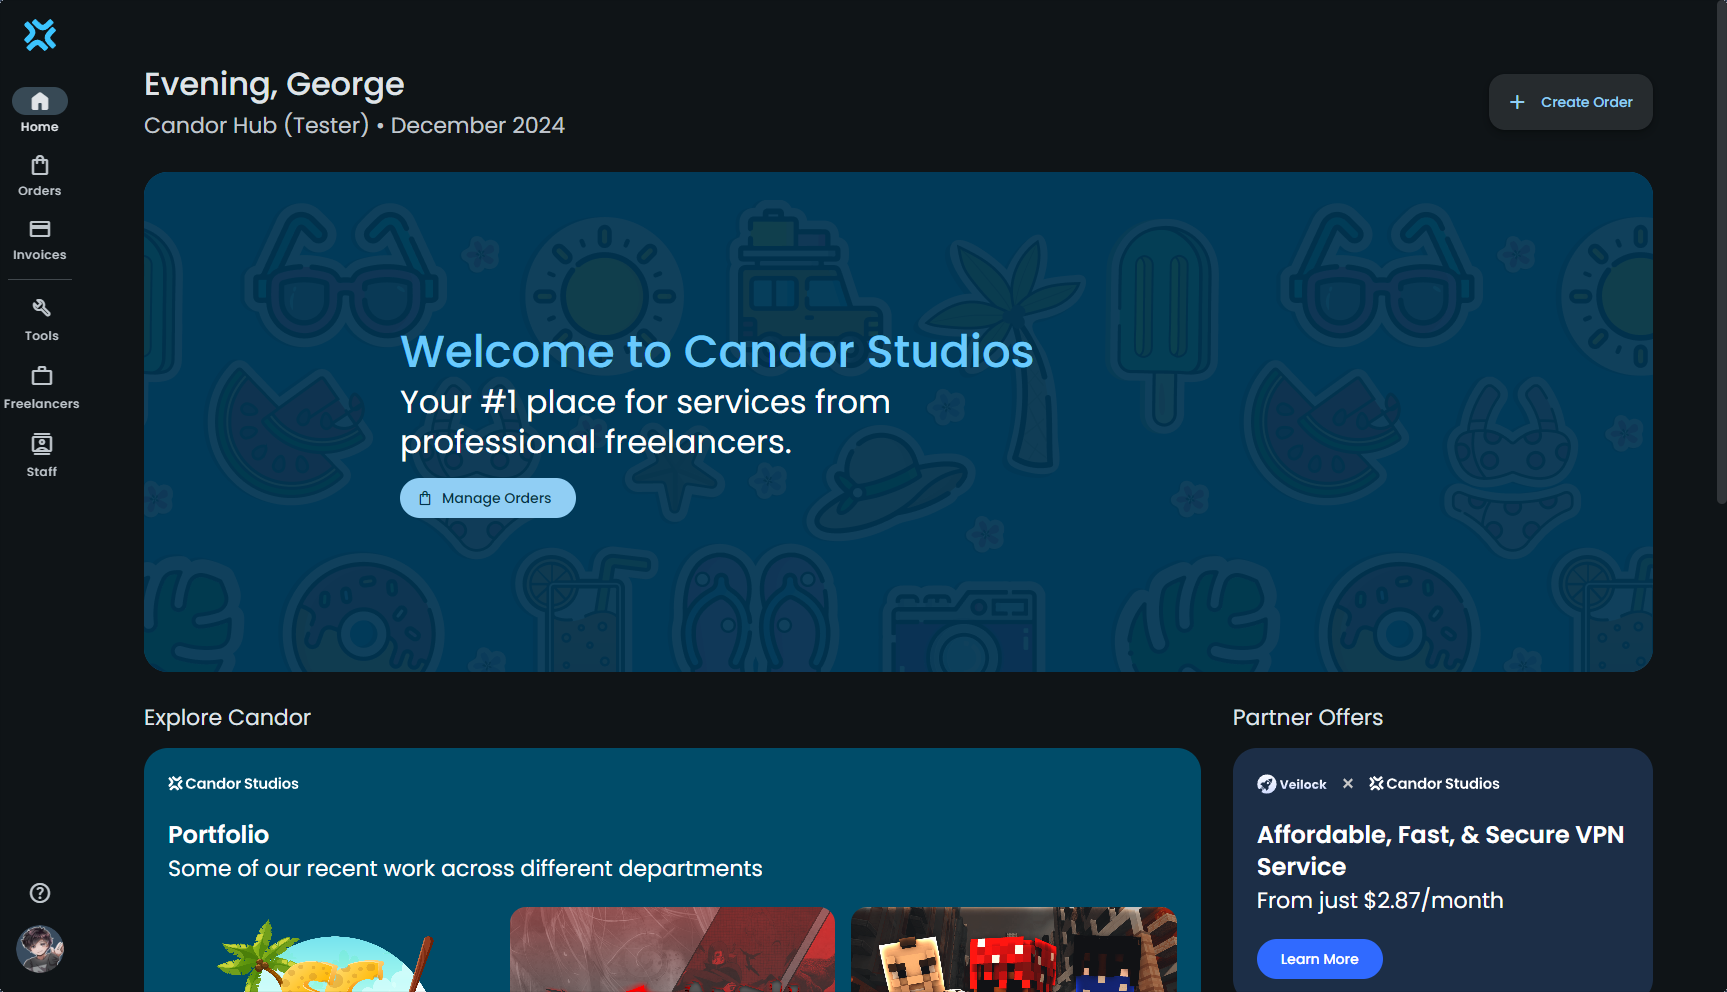Open the Tools section in sidebar
Screen dimensions: 1727x992
click(x=41, y=320)
